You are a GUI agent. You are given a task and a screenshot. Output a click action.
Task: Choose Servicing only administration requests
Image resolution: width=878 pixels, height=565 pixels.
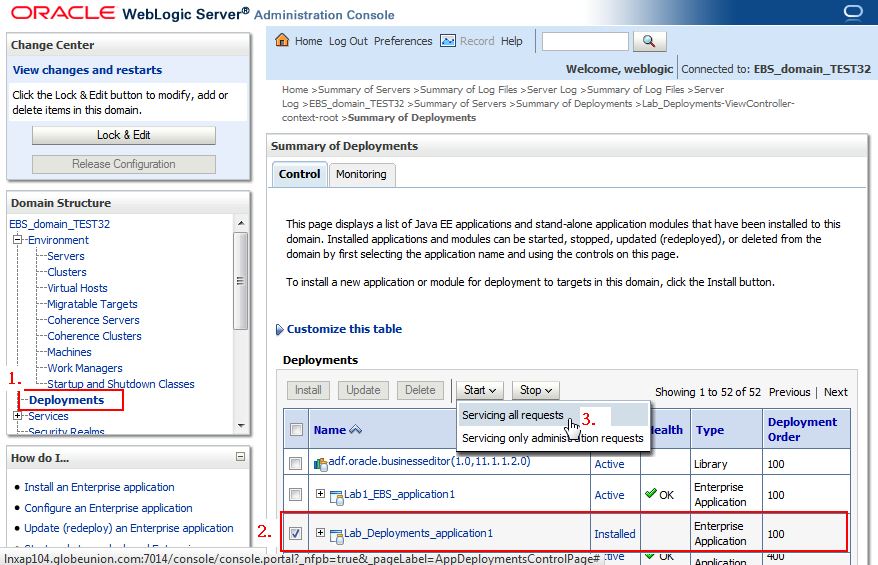tap(553, 438)
